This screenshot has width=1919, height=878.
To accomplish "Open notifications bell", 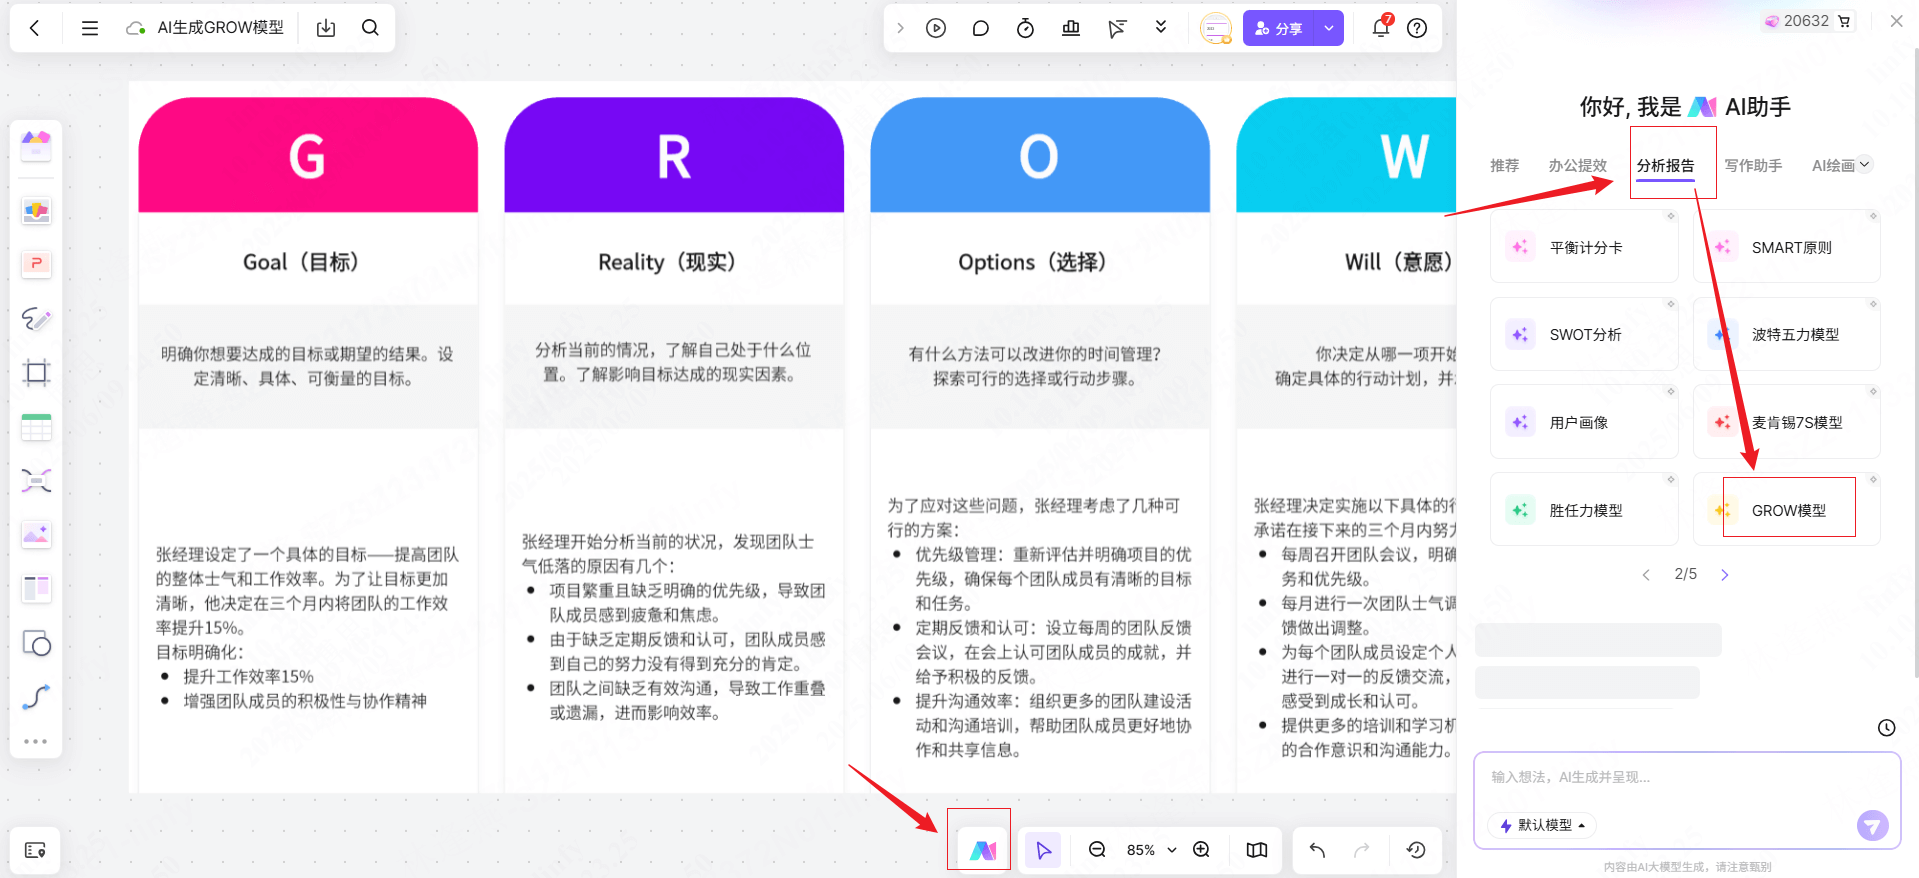I will (x=1381, y=27).
